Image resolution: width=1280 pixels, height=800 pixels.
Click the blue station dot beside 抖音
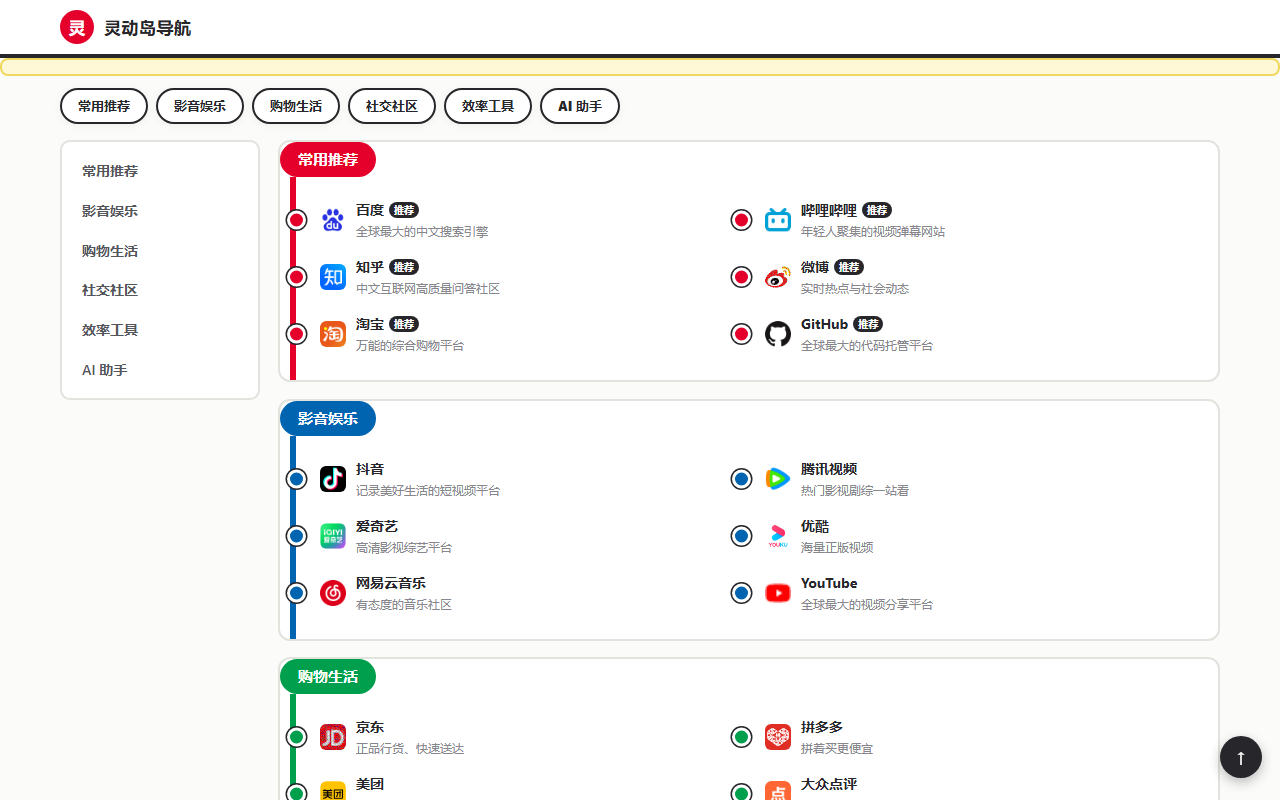(x=296, y=479)
